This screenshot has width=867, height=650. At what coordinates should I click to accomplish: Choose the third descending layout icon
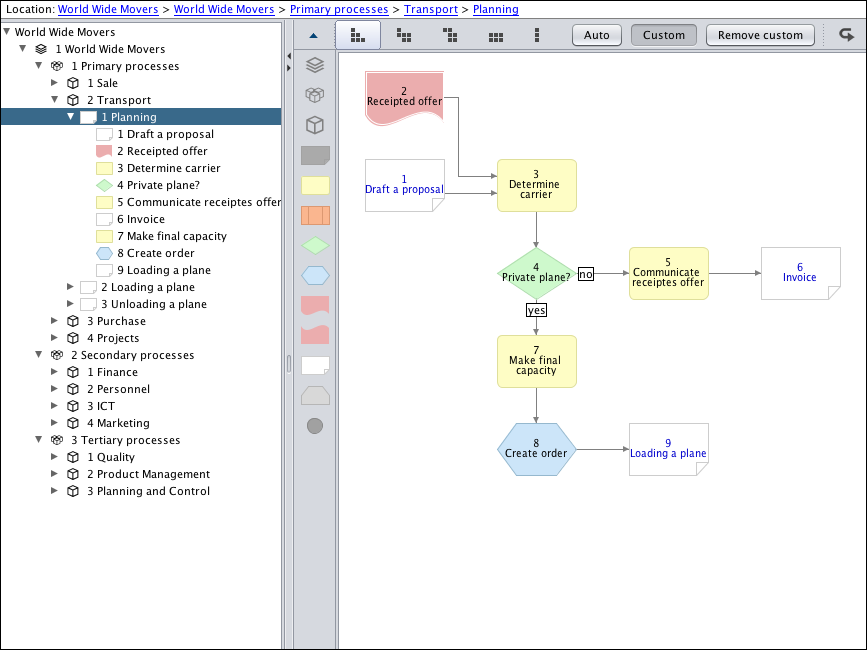450,35
